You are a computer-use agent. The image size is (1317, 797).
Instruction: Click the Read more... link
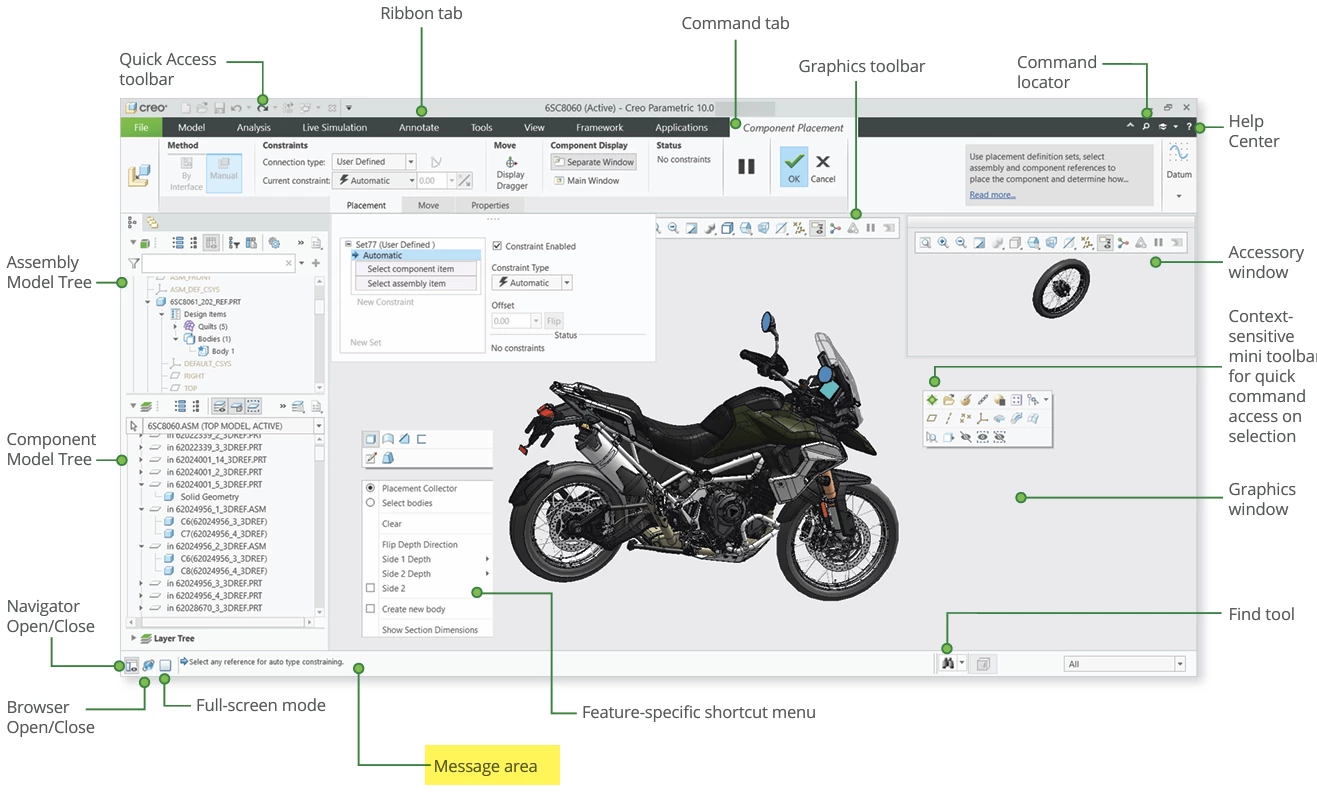992,195
